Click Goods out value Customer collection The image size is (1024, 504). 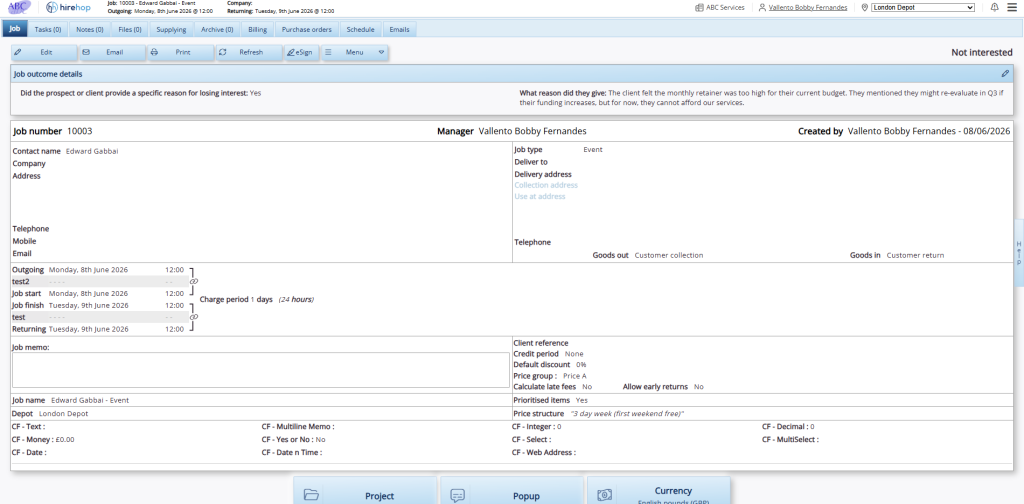[x=669, y=255]
